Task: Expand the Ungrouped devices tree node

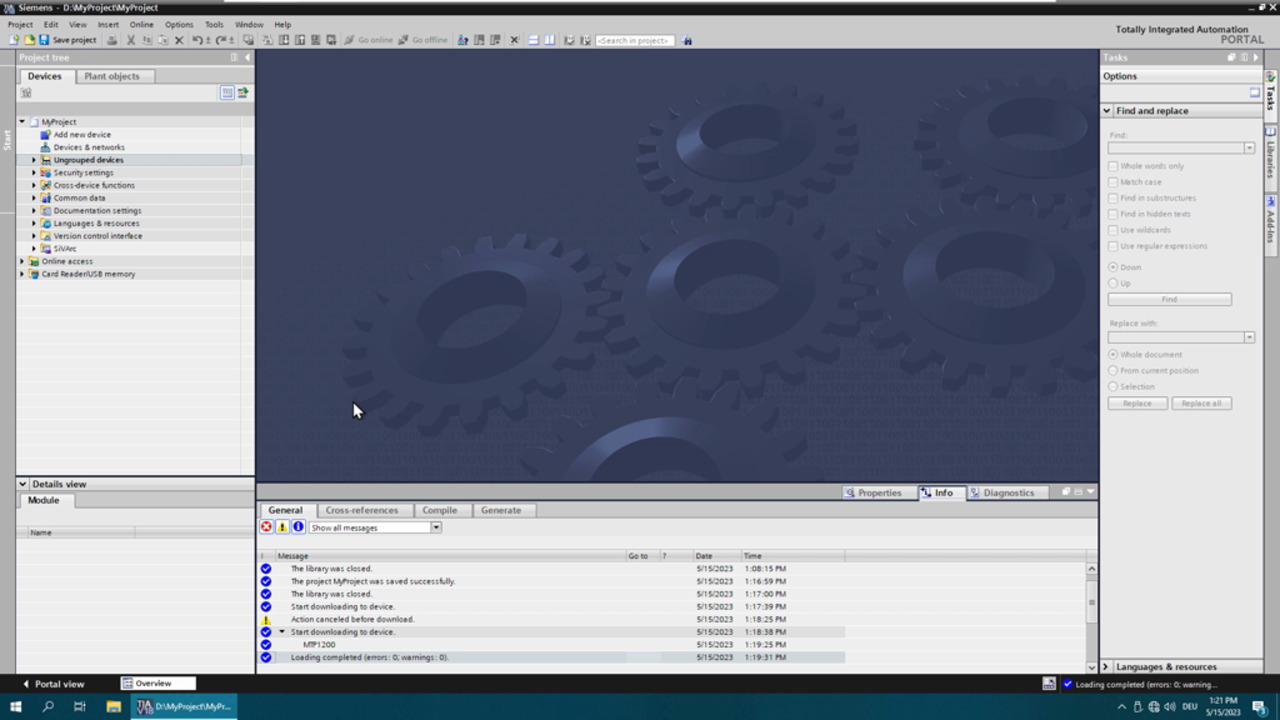Action: tap(34, 160)
